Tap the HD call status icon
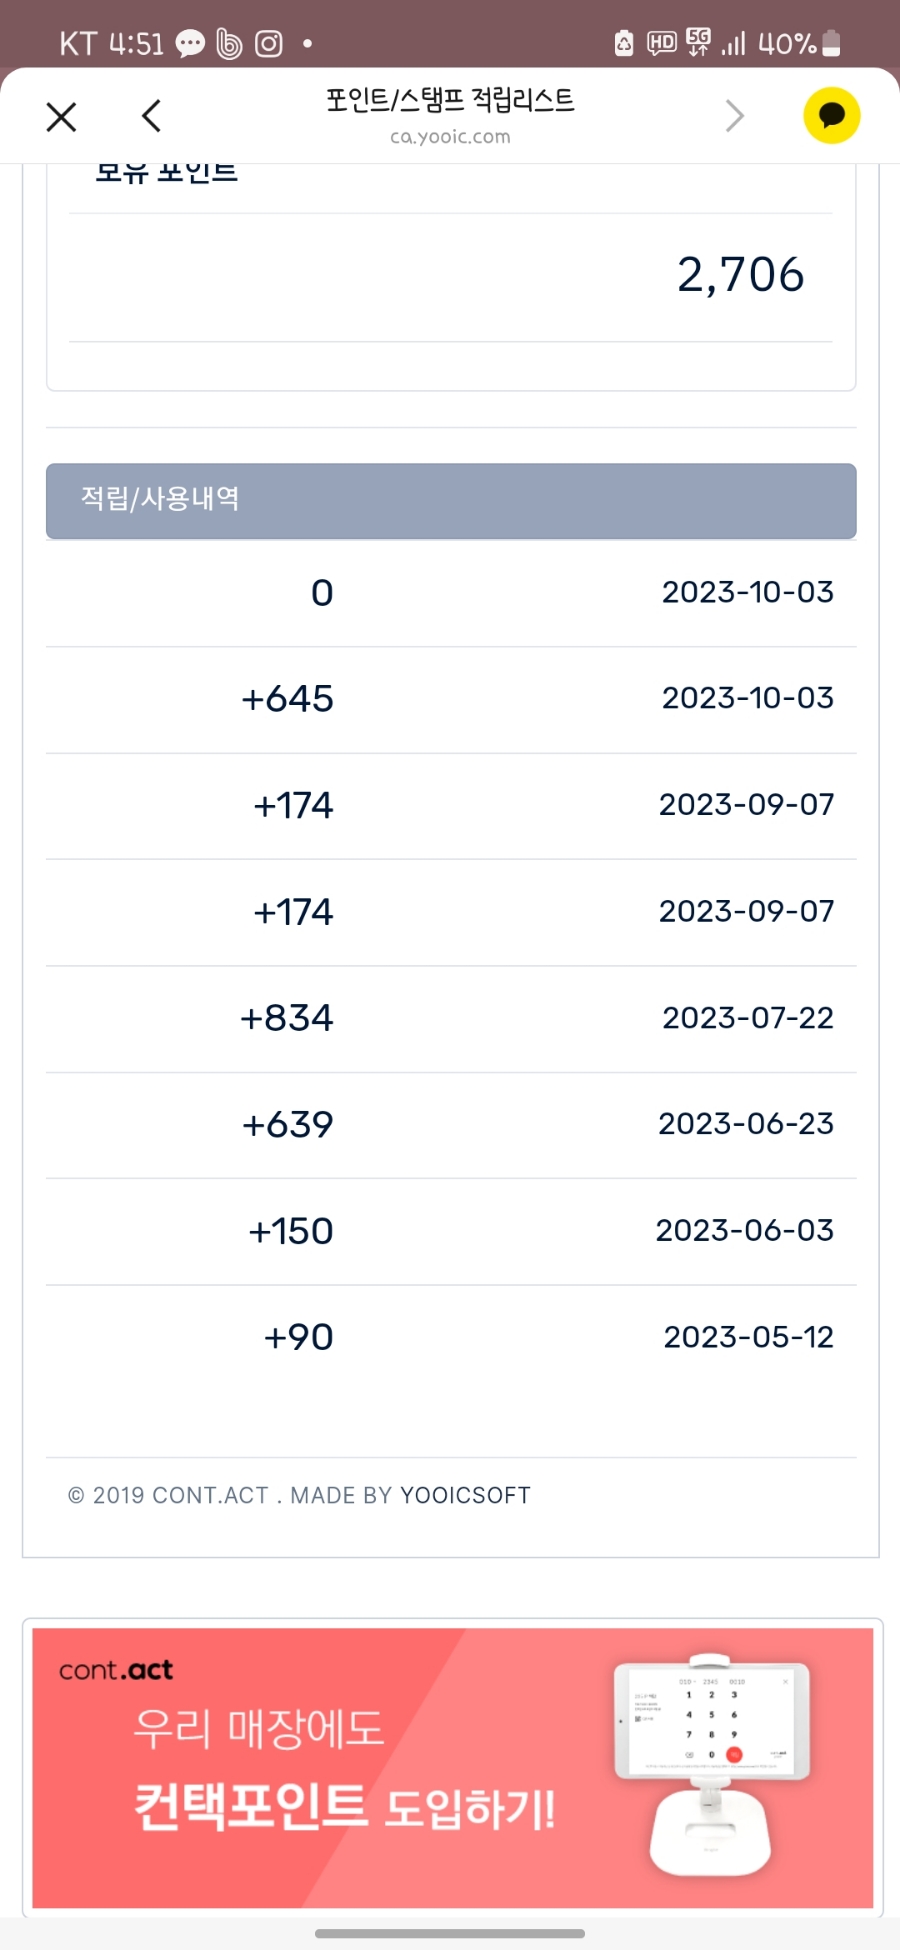 coord(662,43)
